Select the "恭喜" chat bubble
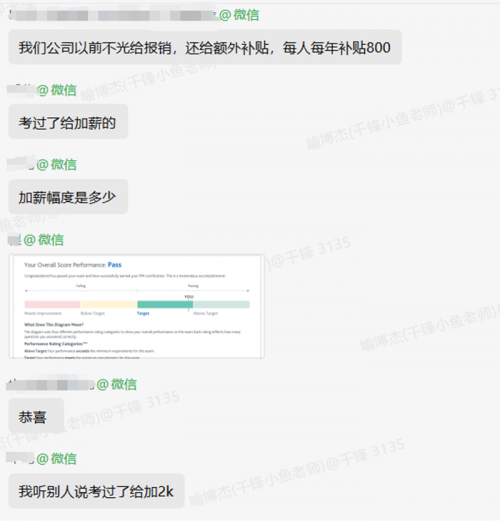 [36, 416]
